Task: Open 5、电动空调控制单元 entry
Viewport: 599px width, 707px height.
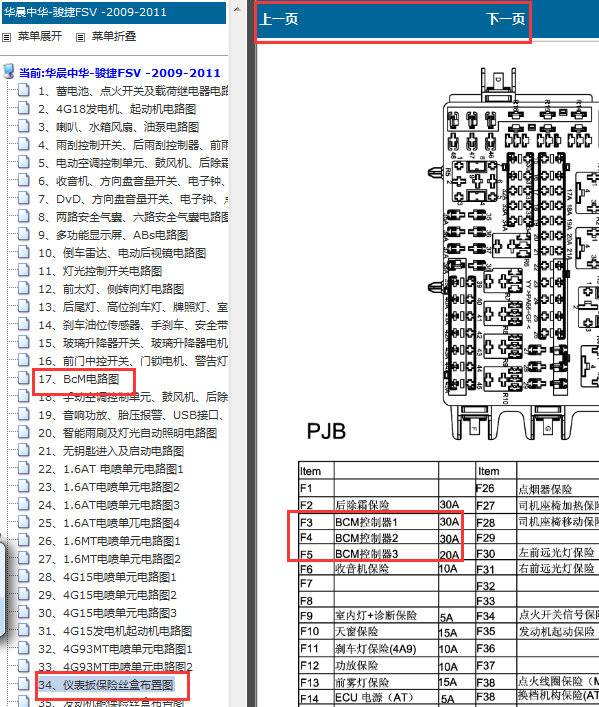Action: 133,163
